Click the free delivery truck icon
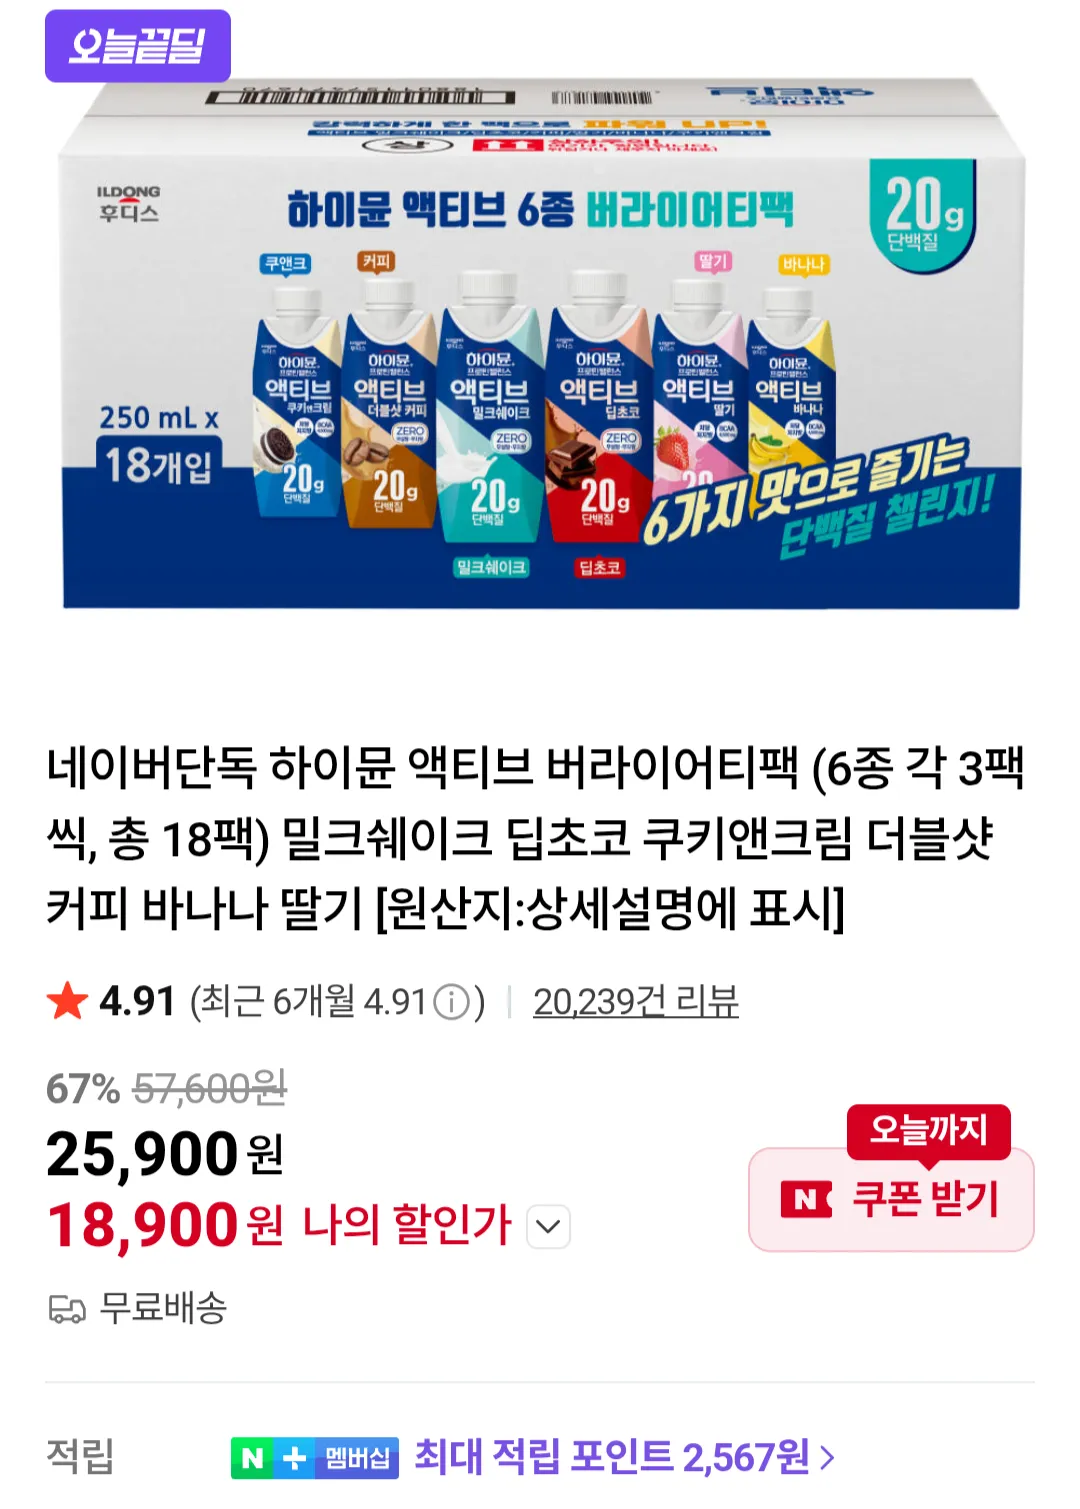The image size is (1080, 1509). 67,1308
